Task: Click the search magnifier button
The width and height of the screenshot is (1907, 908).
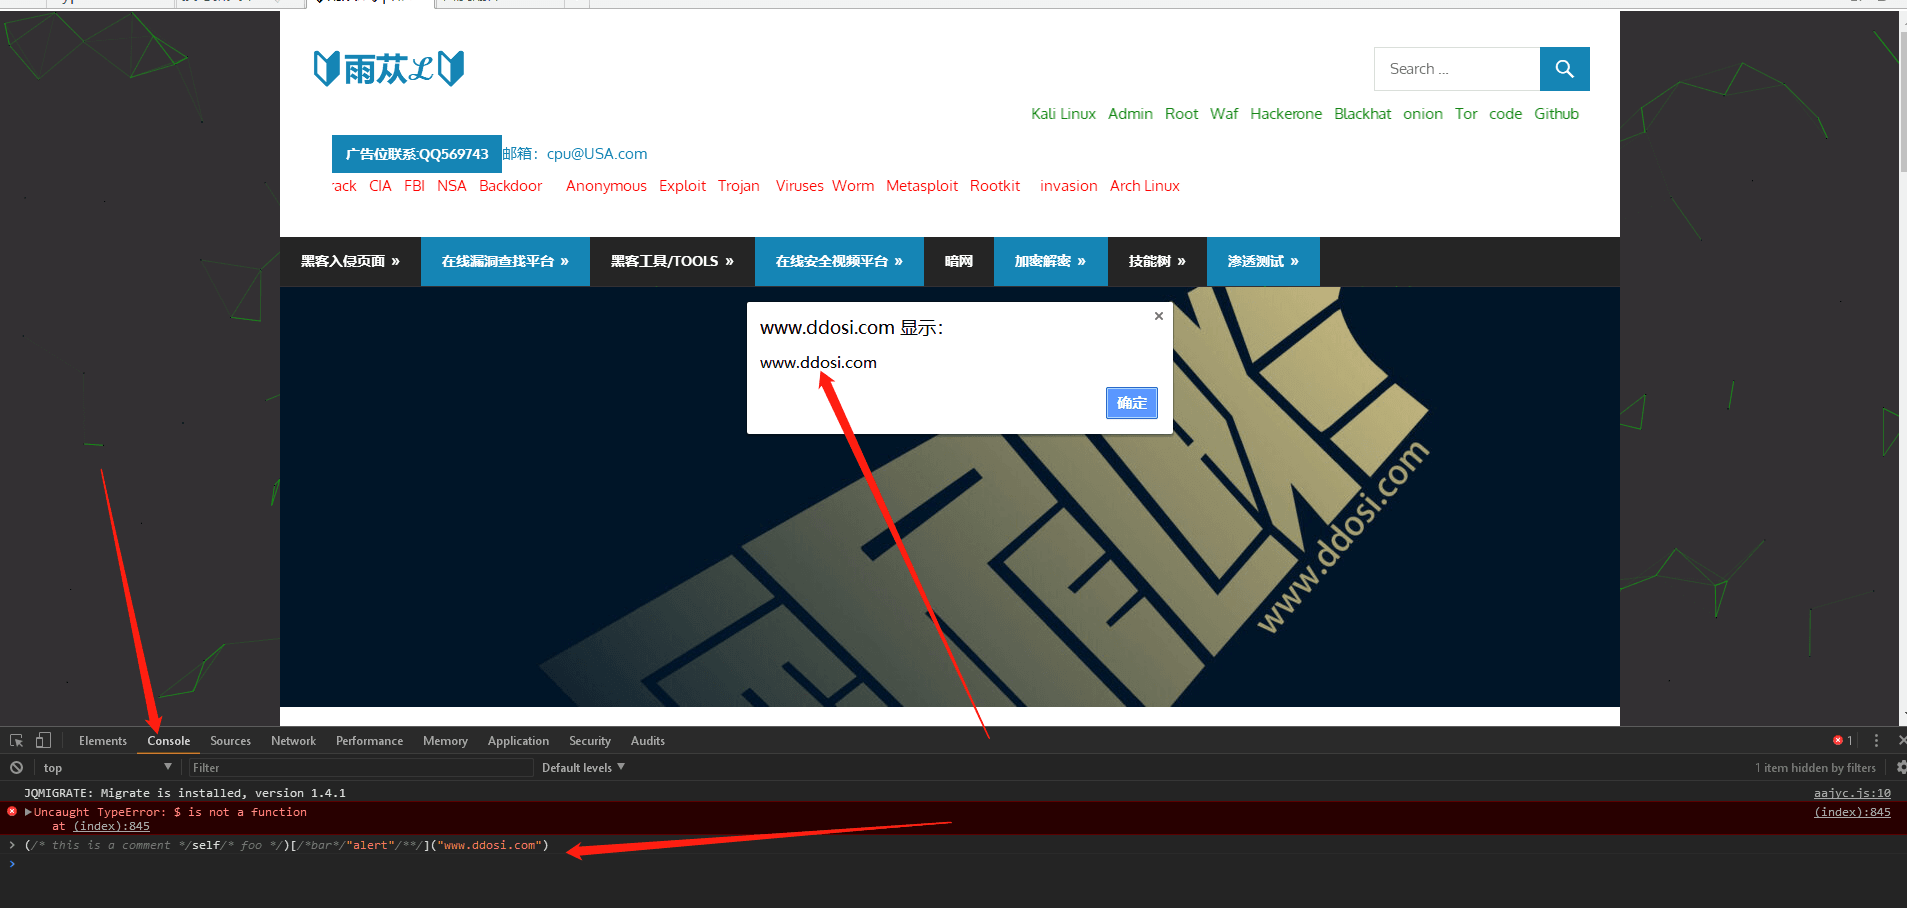Action: coord(1564,69)
